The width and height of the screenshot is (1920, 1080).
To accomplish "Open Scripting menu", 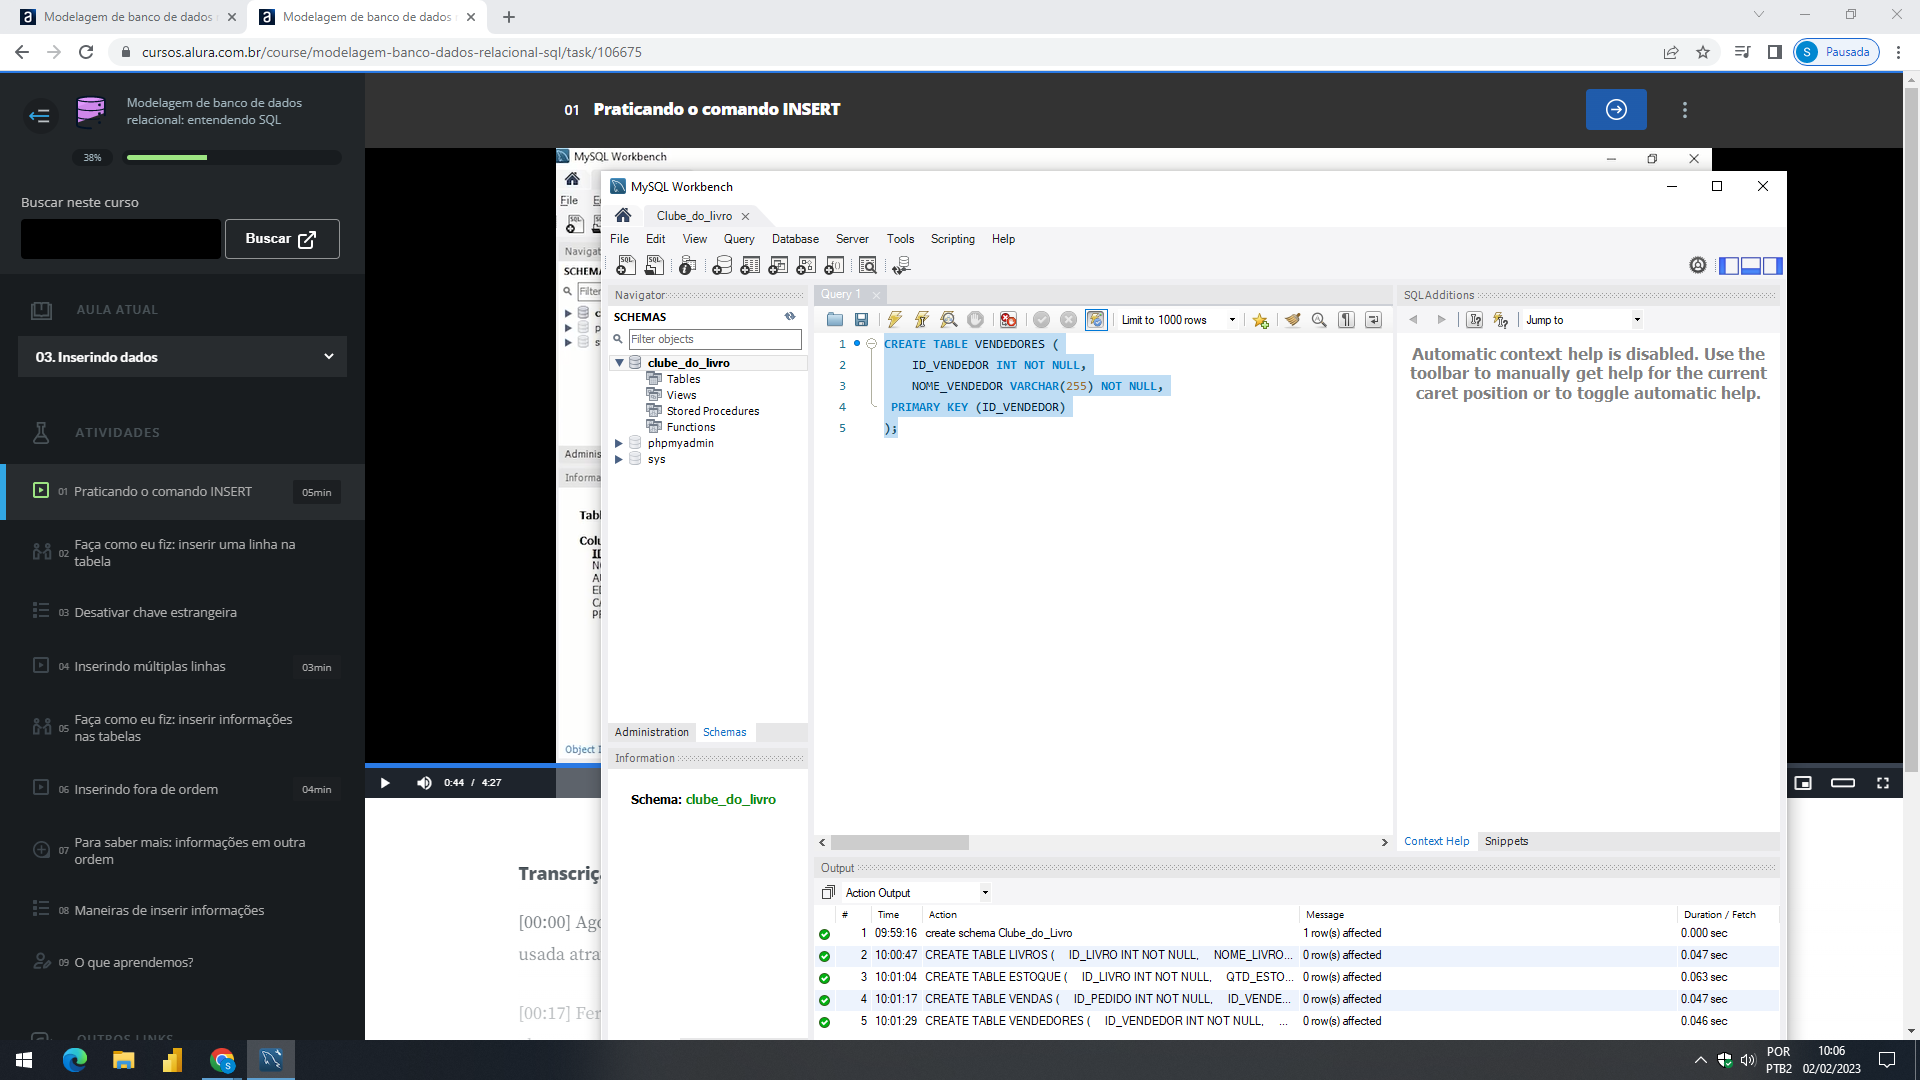I will (952, 239).
